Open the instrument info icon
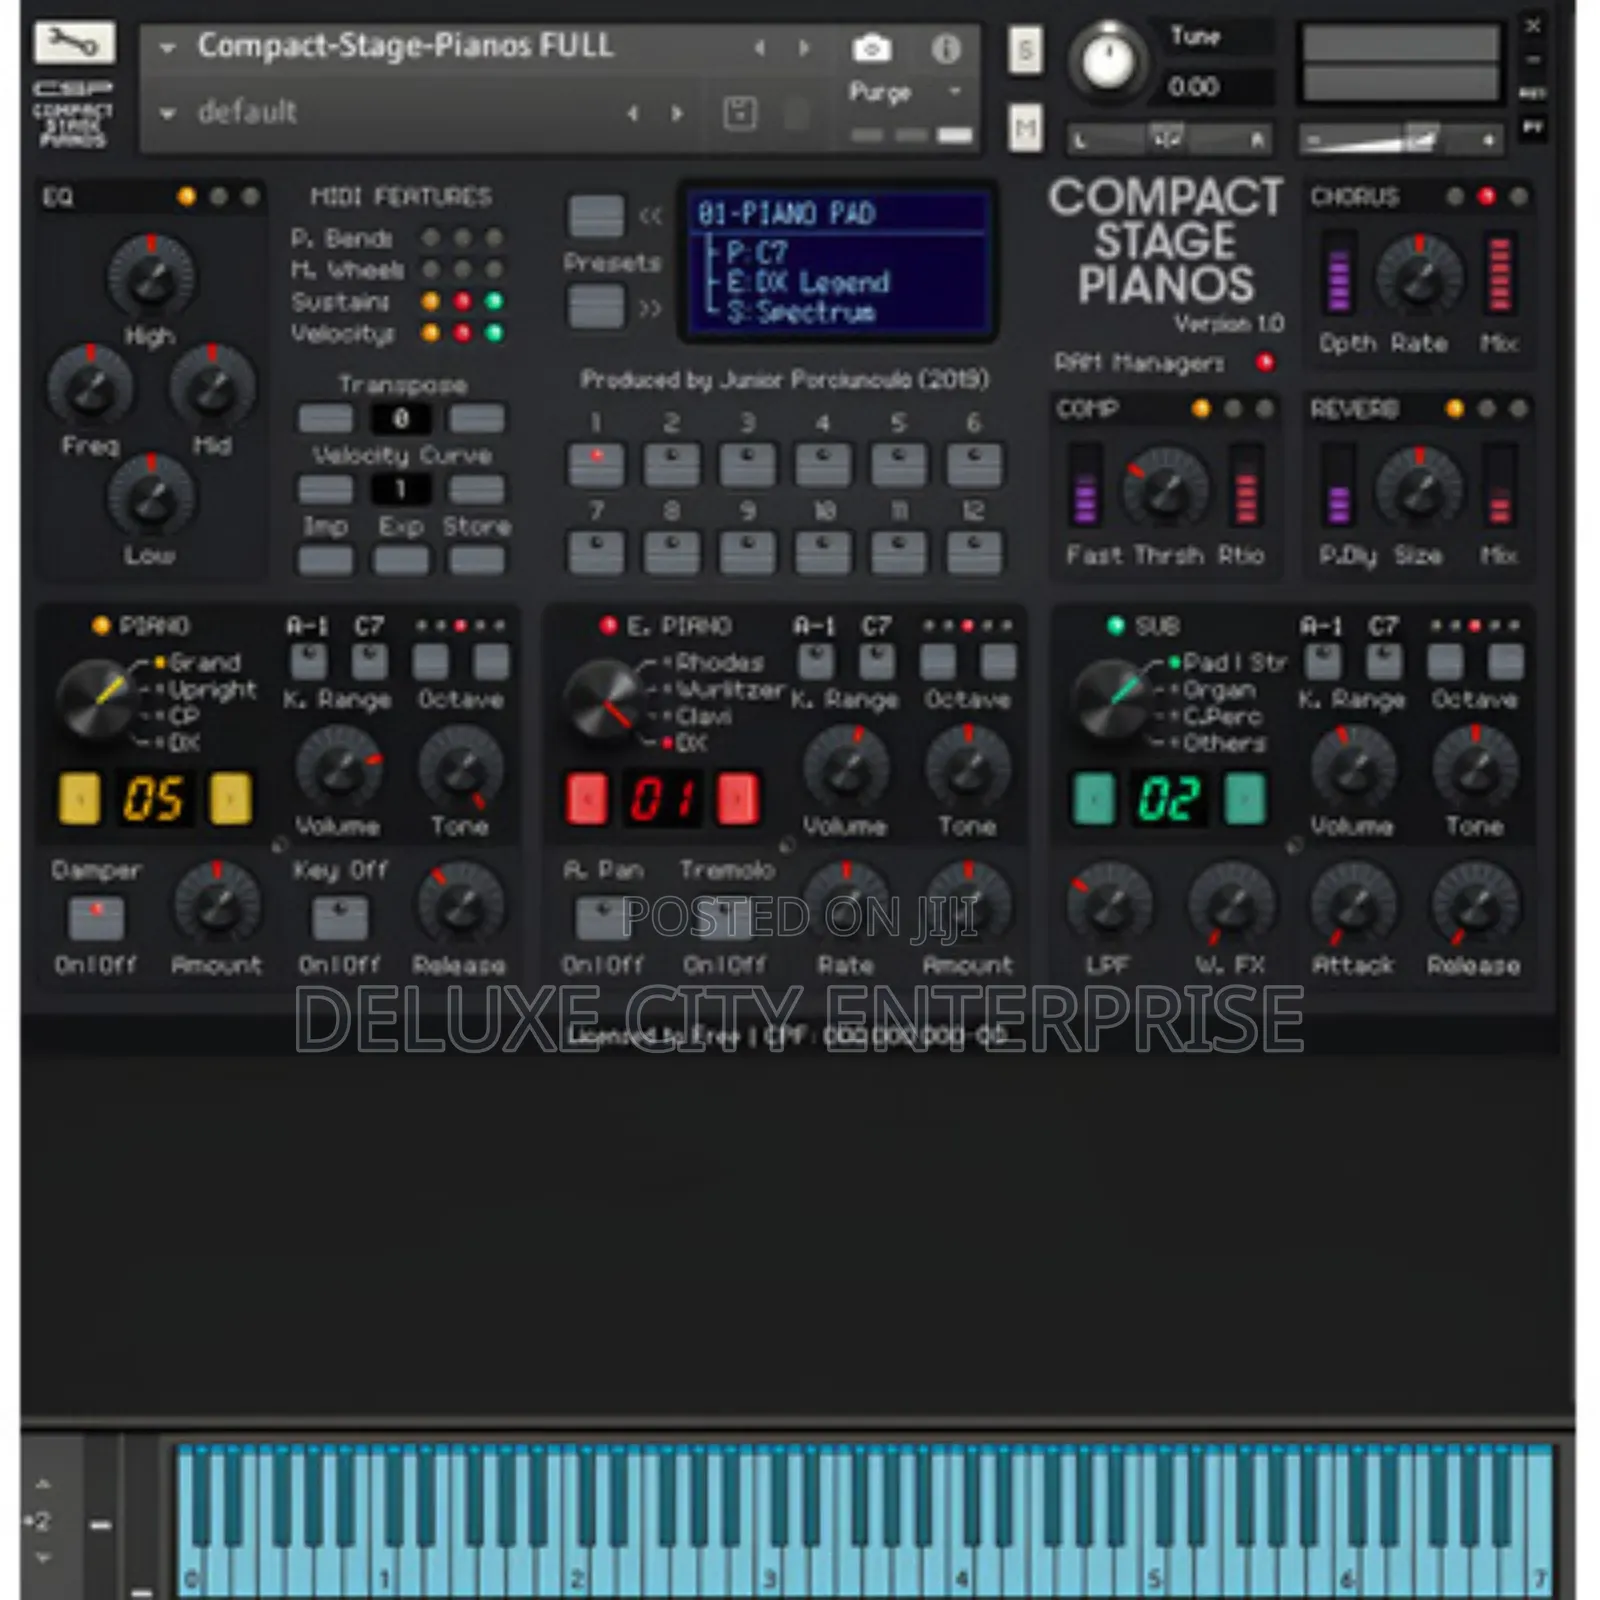 pos(945,48)
